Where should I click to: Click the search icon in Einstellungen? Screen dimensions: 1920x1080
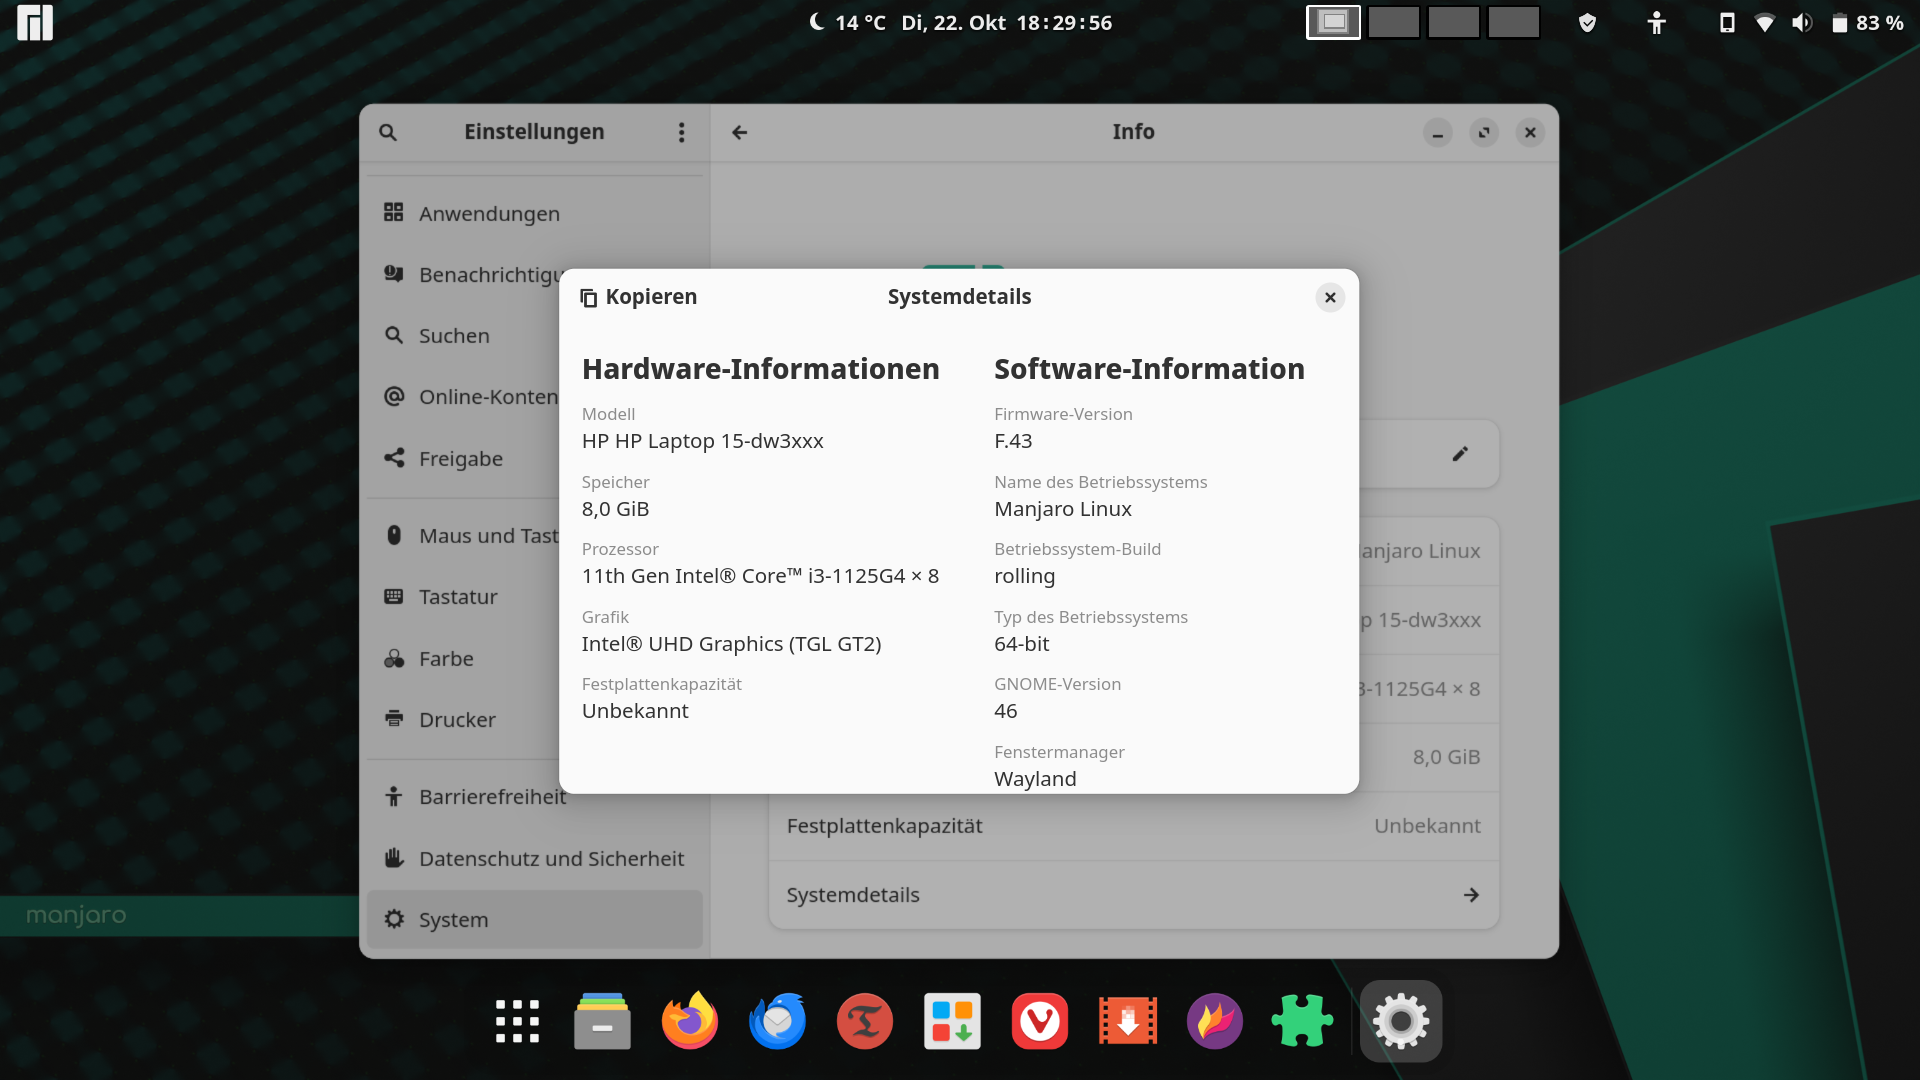388,132
